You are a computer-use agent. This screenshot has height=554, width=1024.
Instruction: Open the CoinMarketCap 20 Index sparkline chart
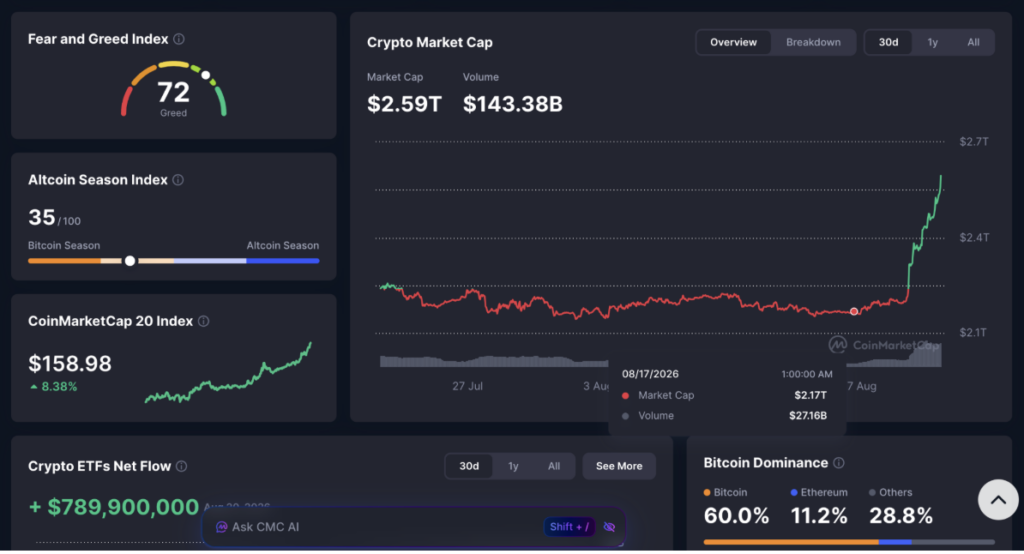tap(228, 373)
